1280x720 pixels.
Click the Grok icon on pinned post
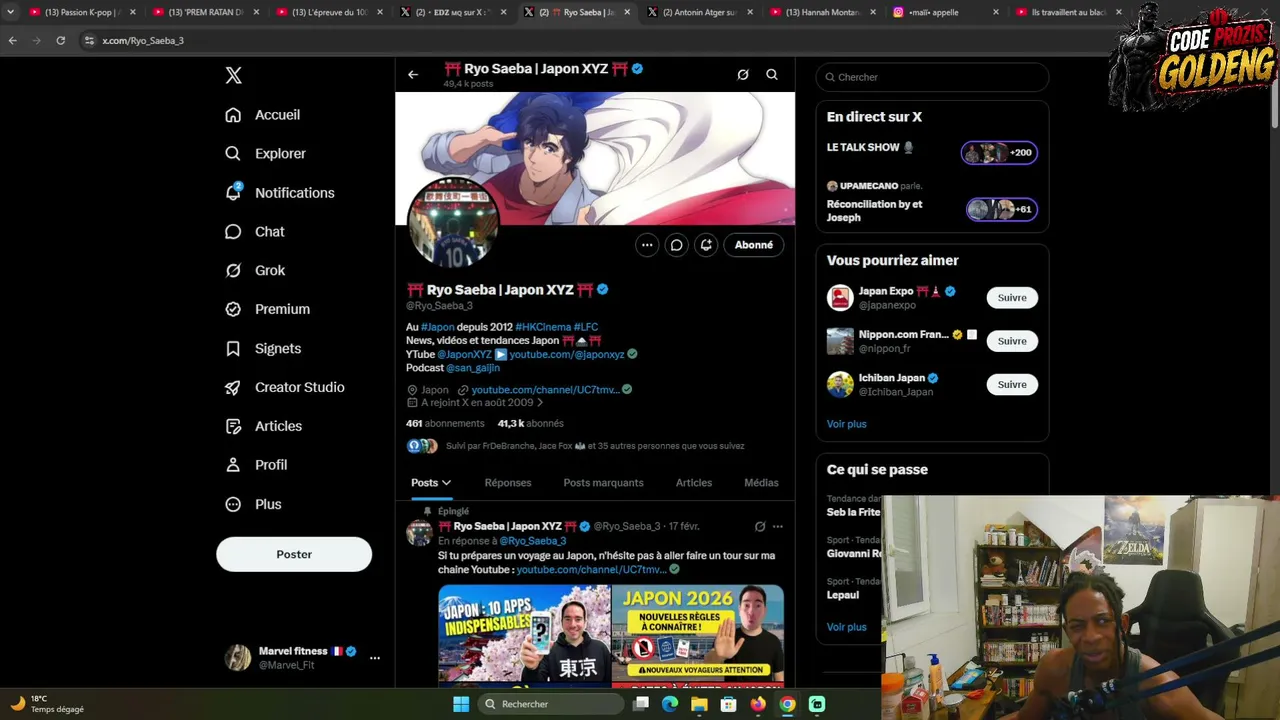point(760,527)
